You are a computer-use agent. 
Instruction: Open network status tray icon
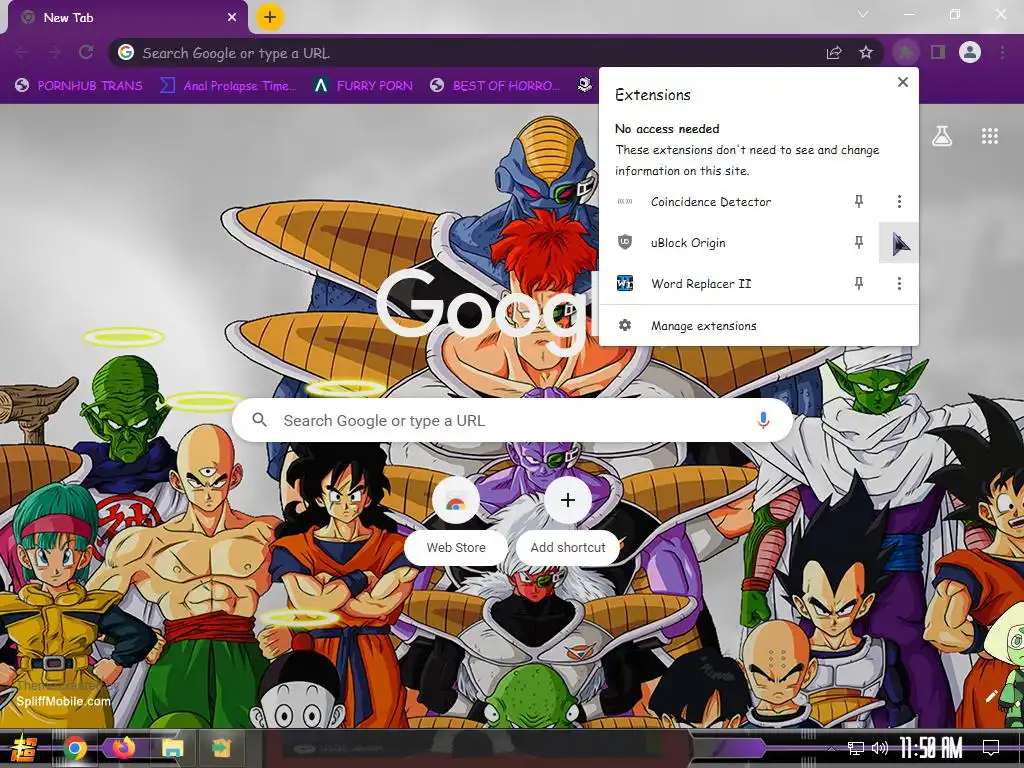click(855, 748)
